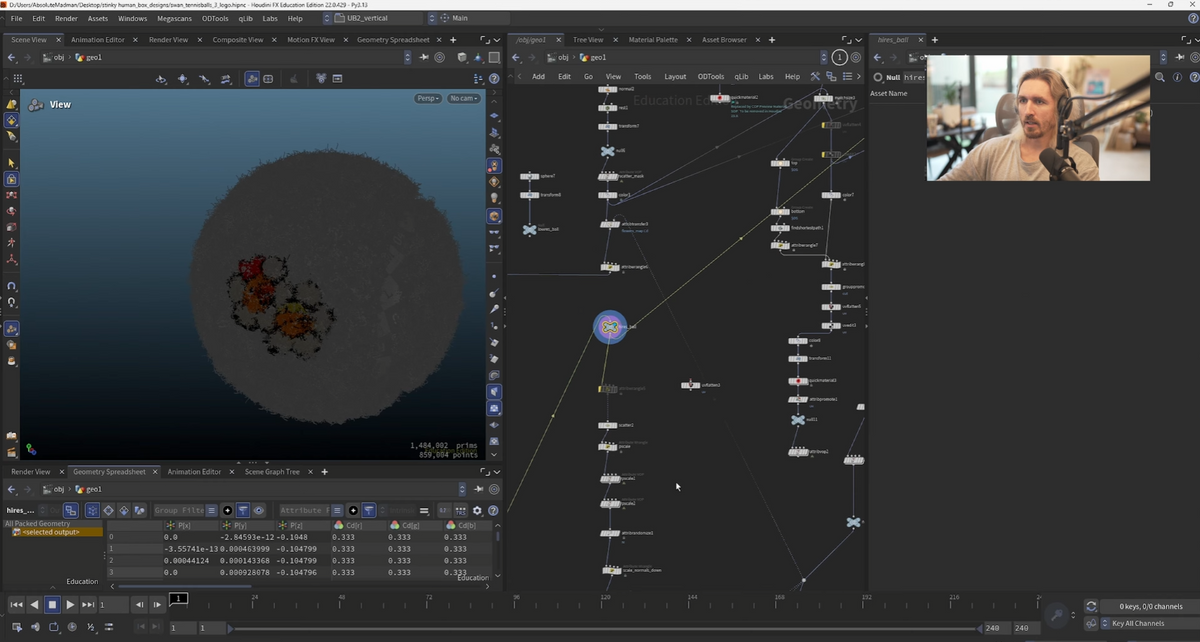
Task: Stop playback with the stop button
Action: (52, 605)
